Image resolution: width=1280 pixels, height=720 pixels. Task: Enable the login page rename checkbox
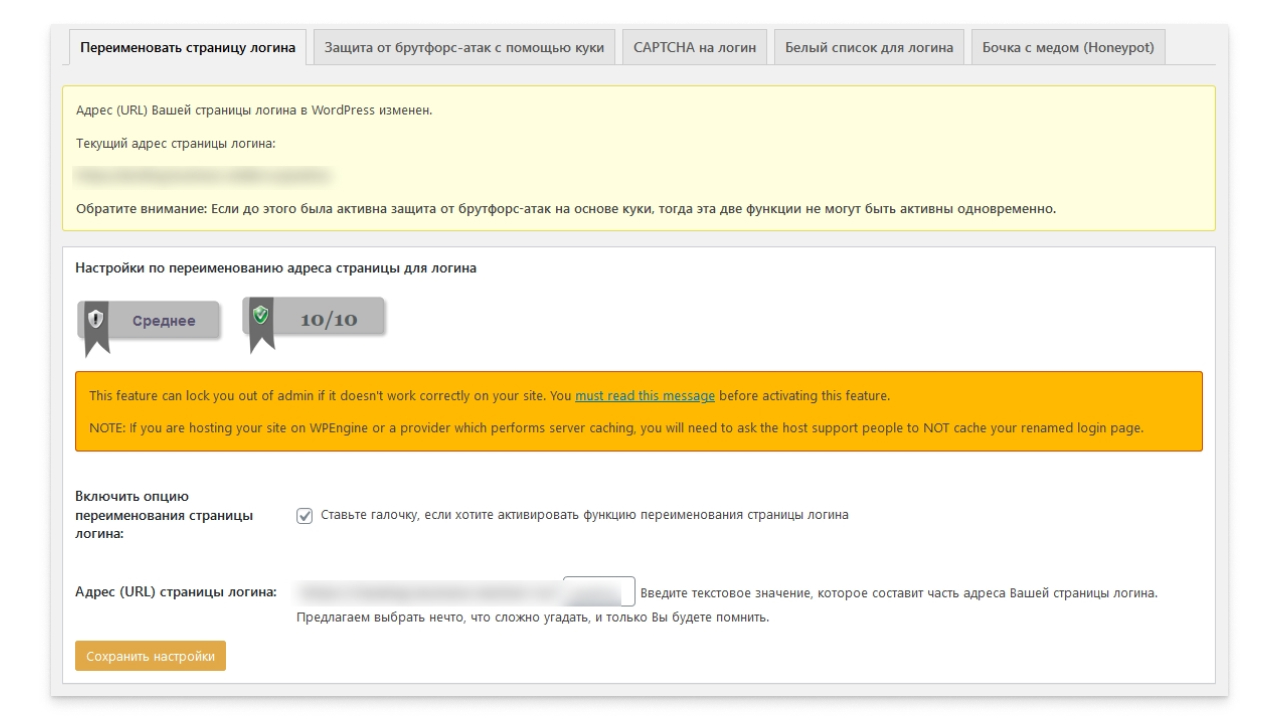pos(305,516)
